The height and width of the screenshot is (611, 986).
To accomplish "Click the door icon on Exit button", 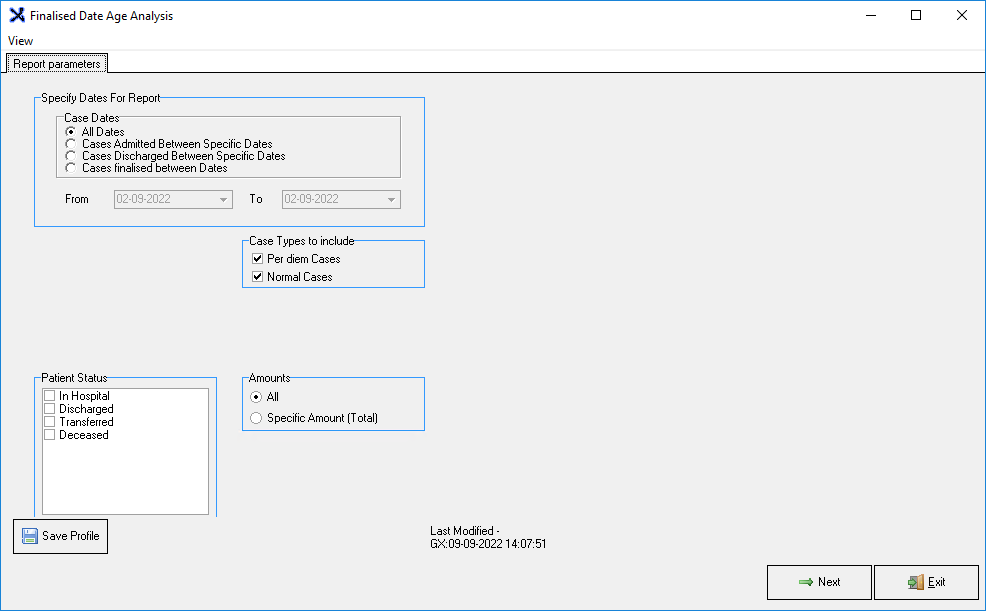I will 915,582.
